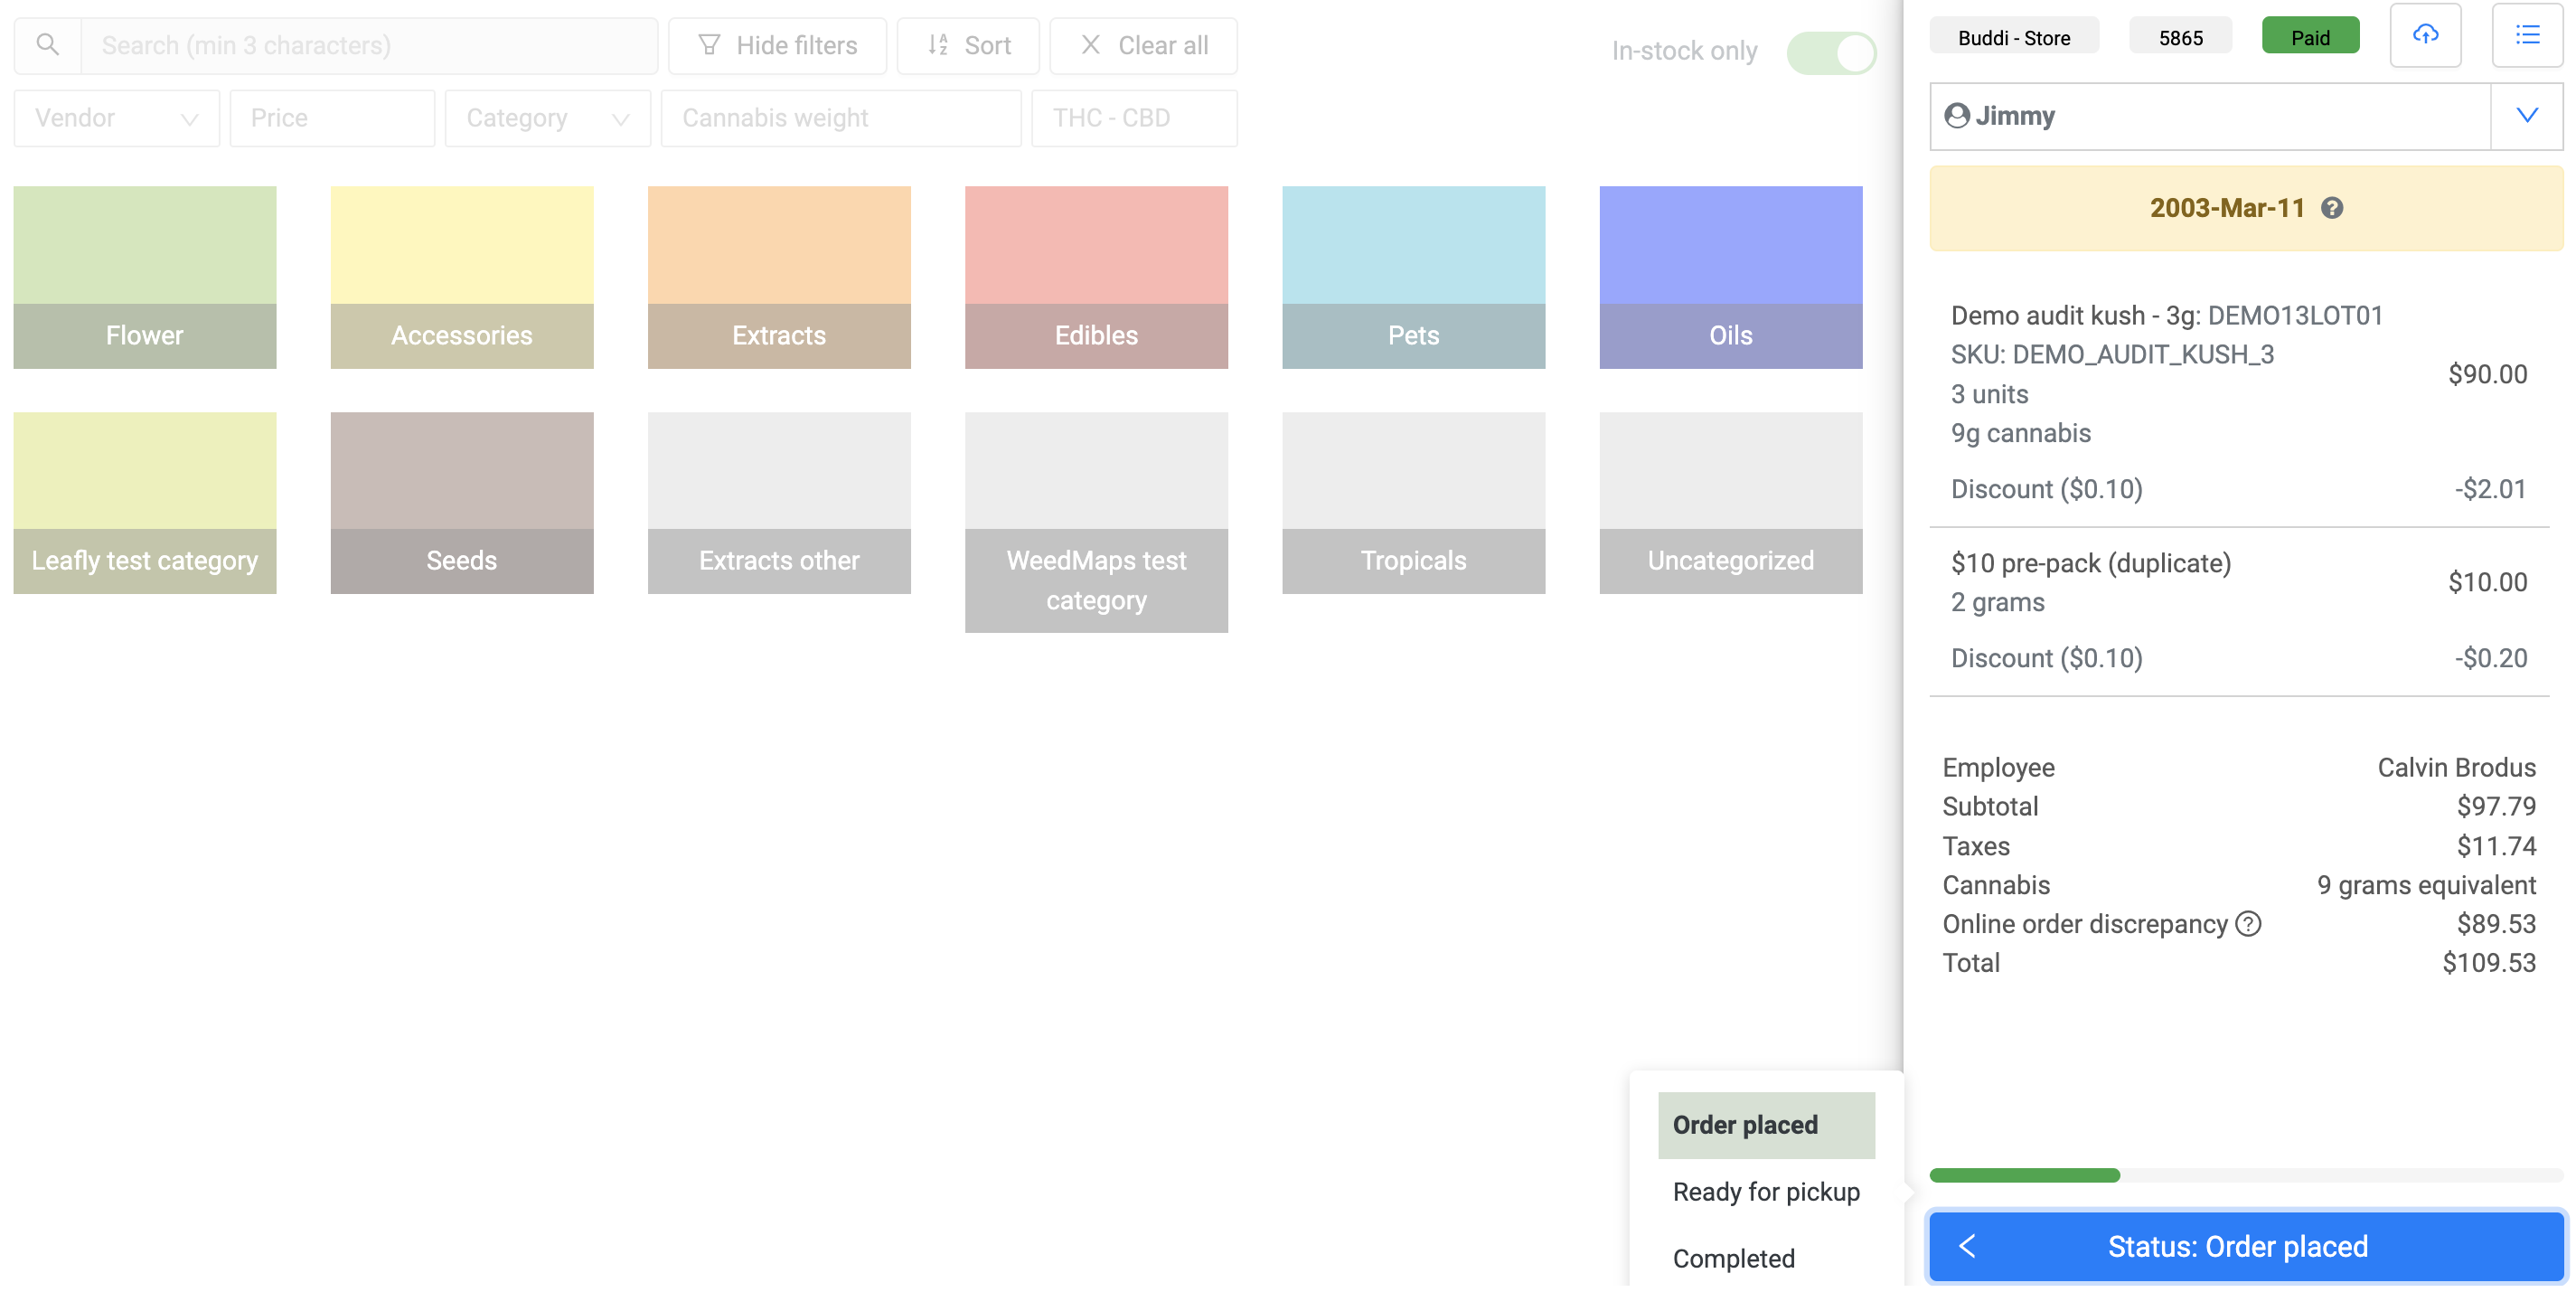The width and height of the screenshot is (2576, 1311).
Task: Expand the Vendor filter dropdown
Action: [x=117, y=118]
